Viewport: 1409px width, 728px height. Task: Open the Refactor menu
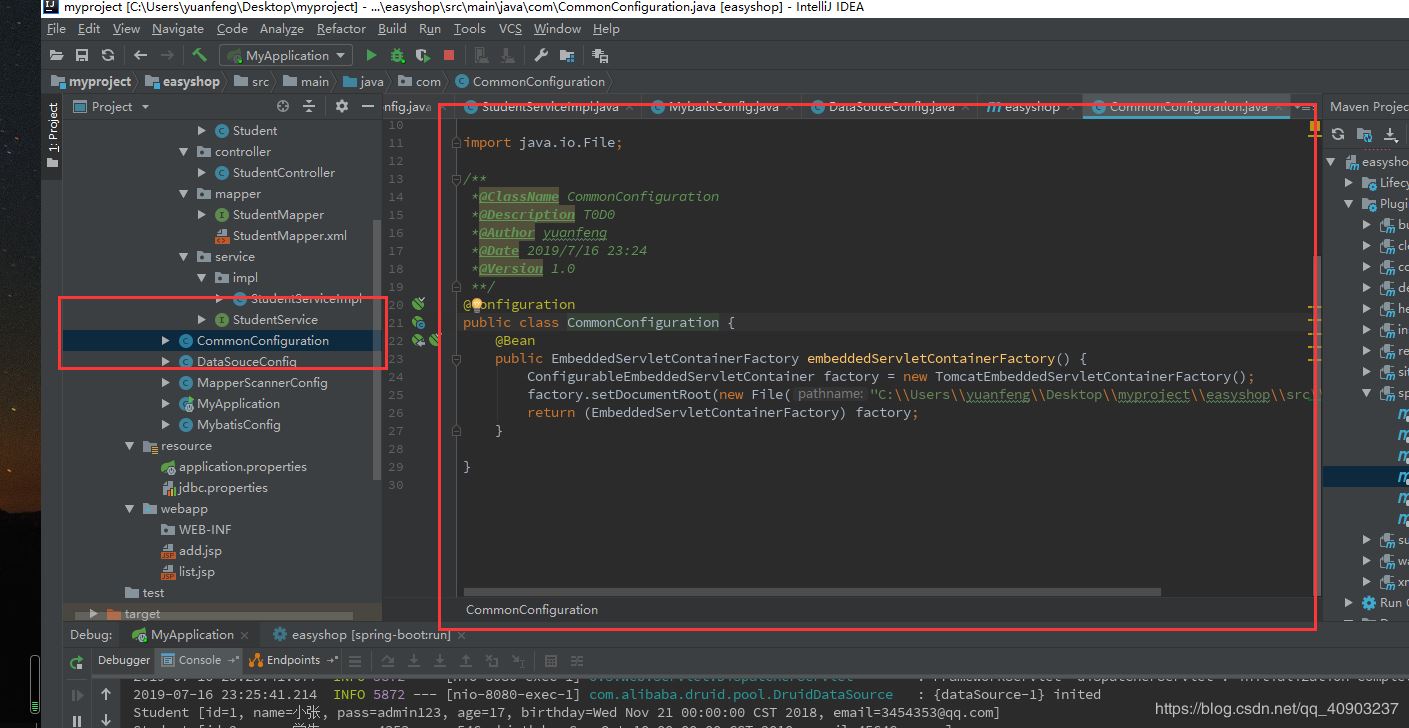(x=341, y=29)
